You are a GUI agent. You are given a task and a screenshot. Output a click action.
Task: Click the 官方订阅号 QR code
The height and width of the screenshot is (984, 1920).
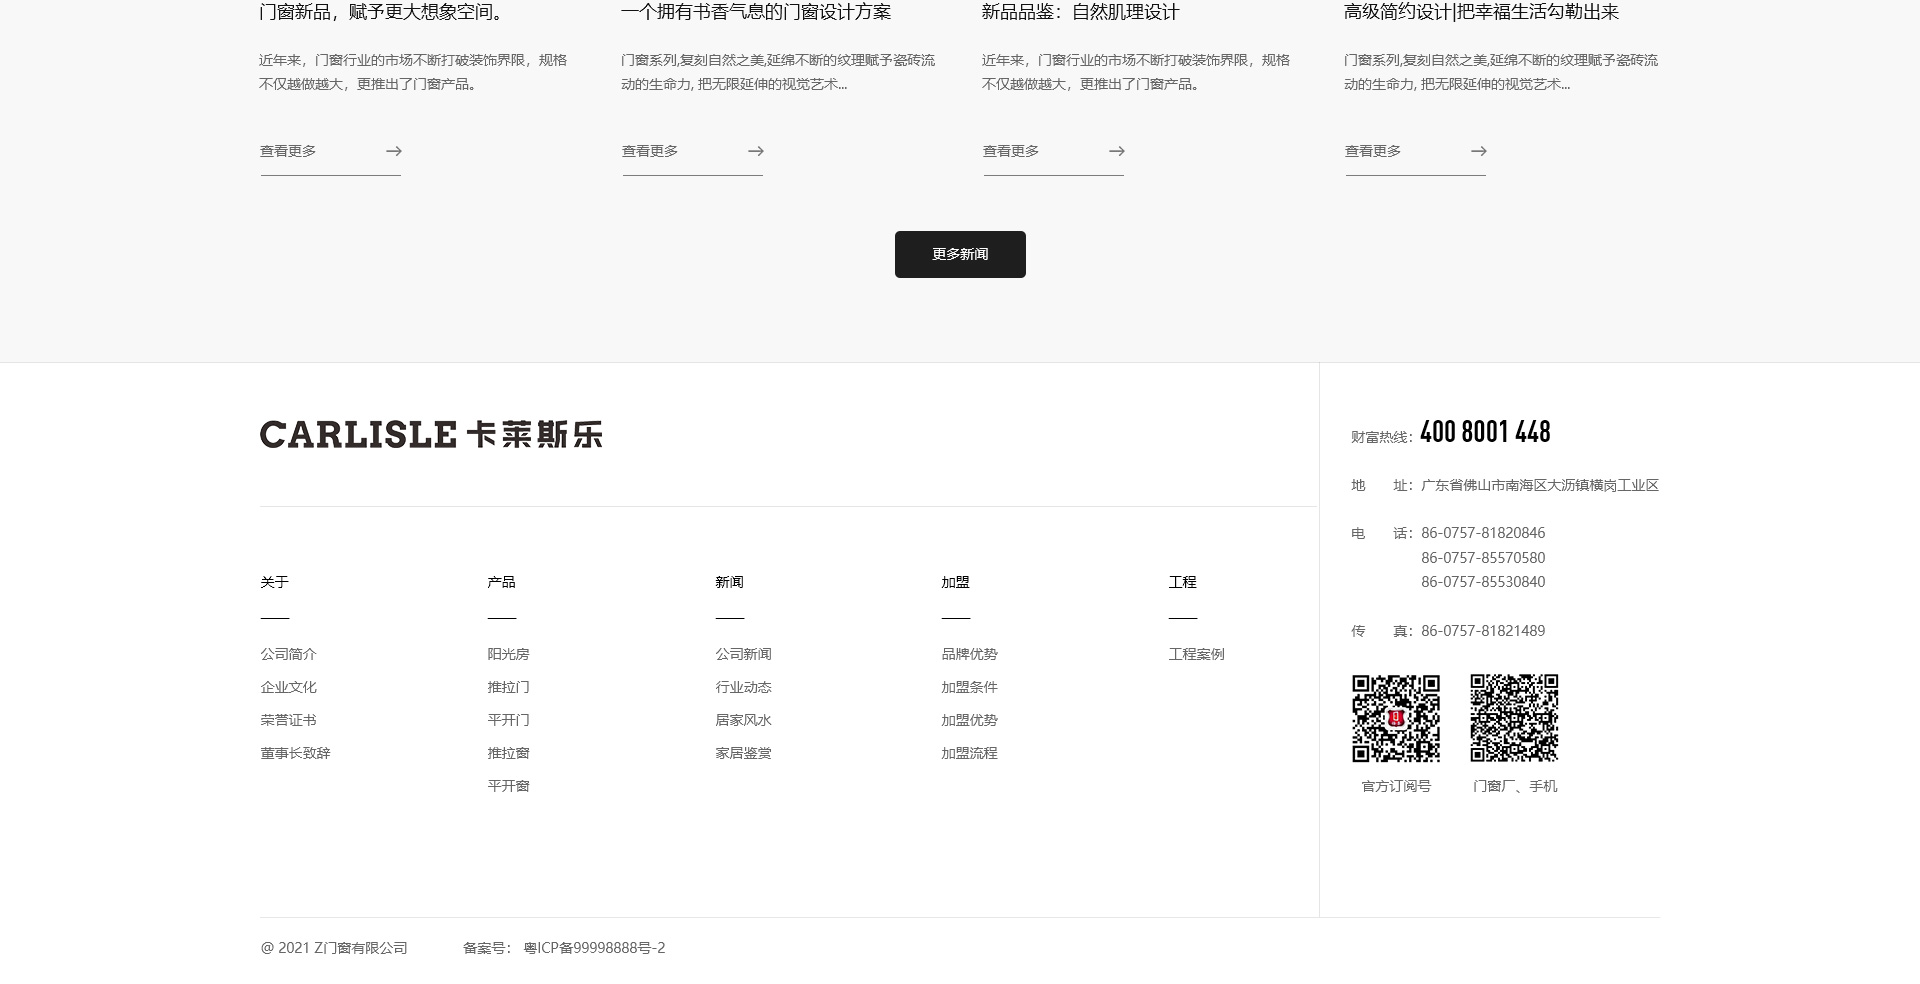pyautogui.click(x=1396, y=718)
